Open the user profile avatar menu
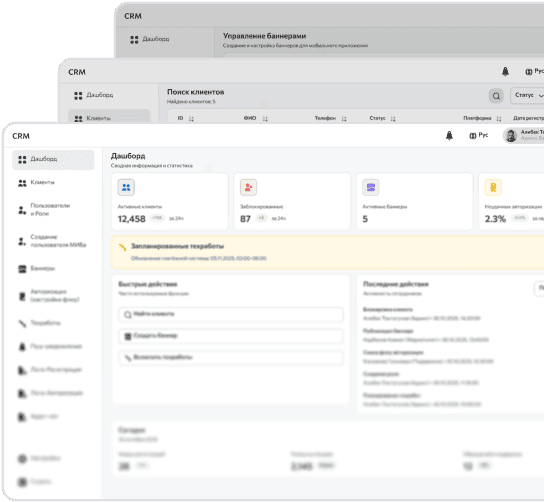Screen dimensions: 544x502 point(523,135)
